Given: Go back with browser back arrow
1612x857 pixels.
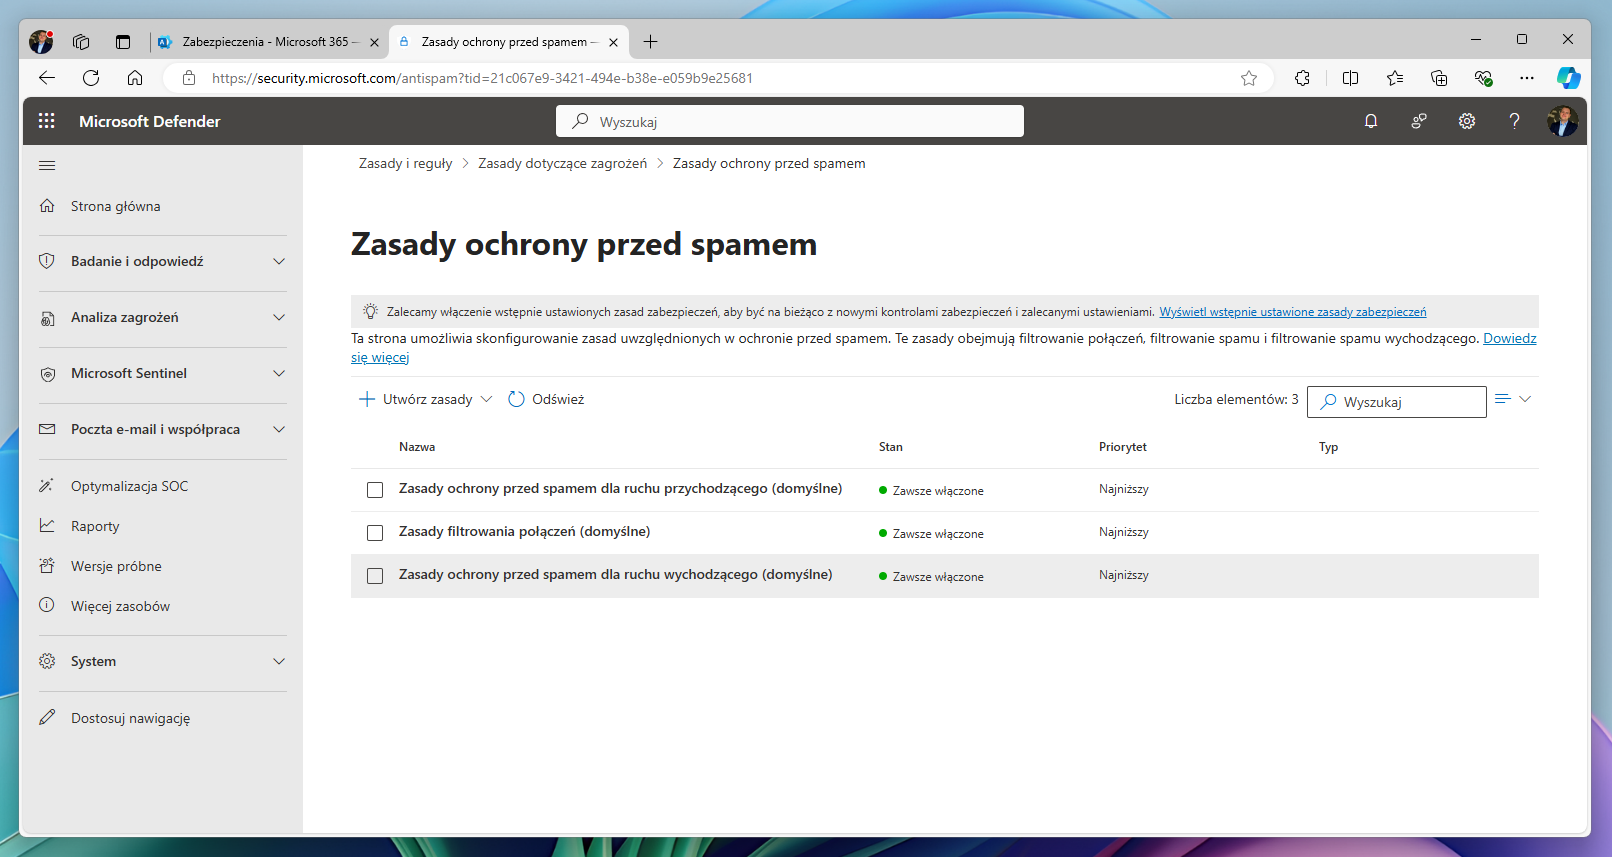Looking at the screenshot, I should [47, 78].
